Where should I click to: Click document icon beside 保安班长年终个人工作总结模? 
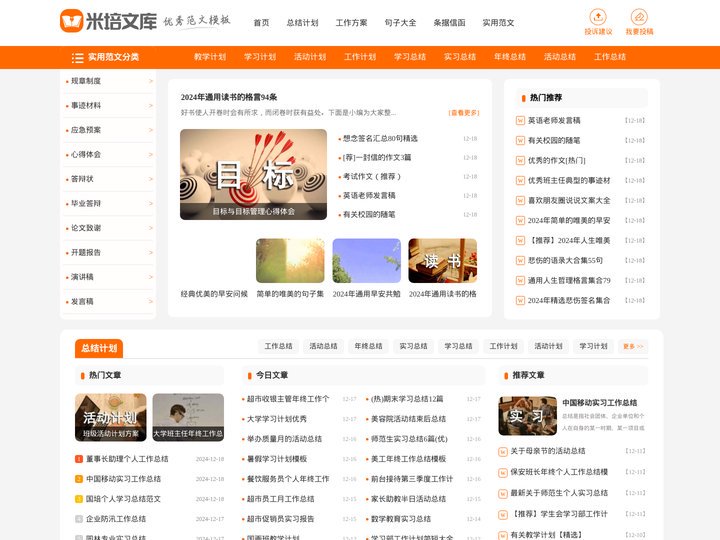click(503, 472)
